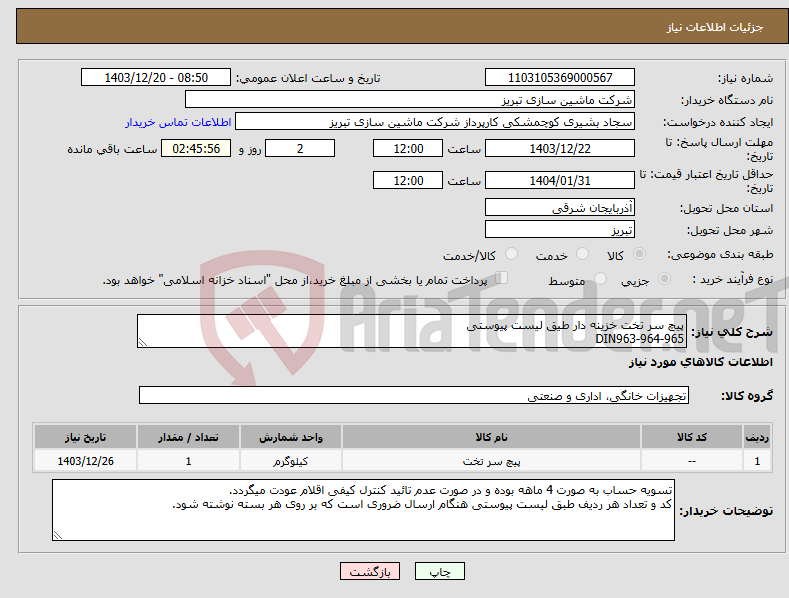Click the کد کالا column header
The width and height of the screenshot is (789, 598).
692,437
